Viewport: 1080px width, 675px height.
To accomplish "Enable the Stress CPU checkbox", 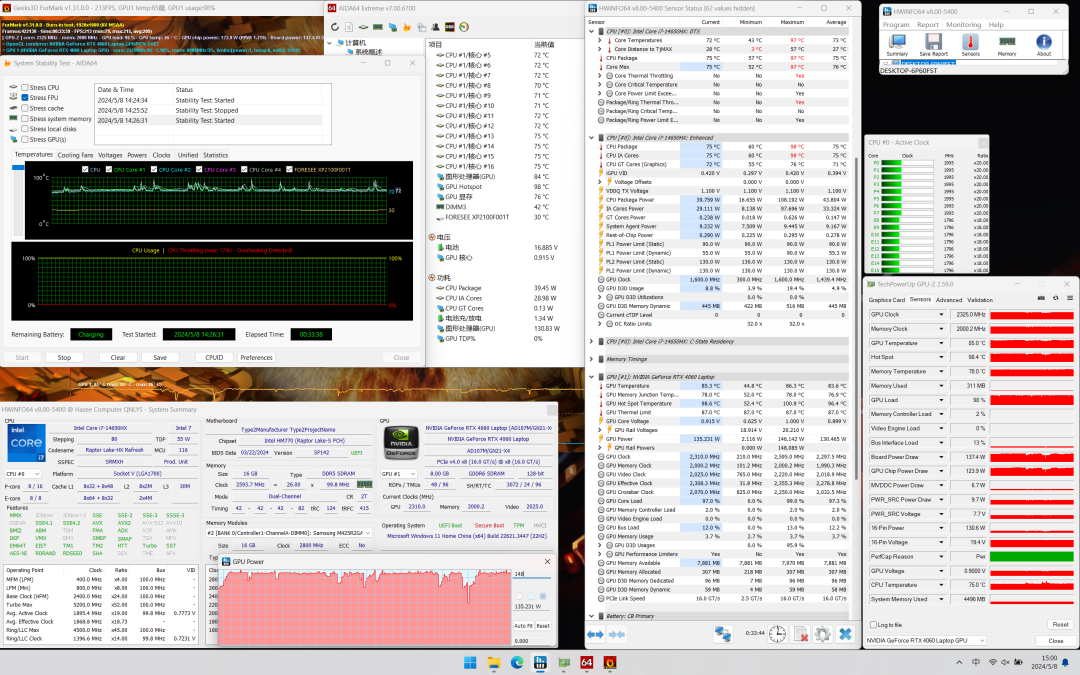I will point(25,88).
